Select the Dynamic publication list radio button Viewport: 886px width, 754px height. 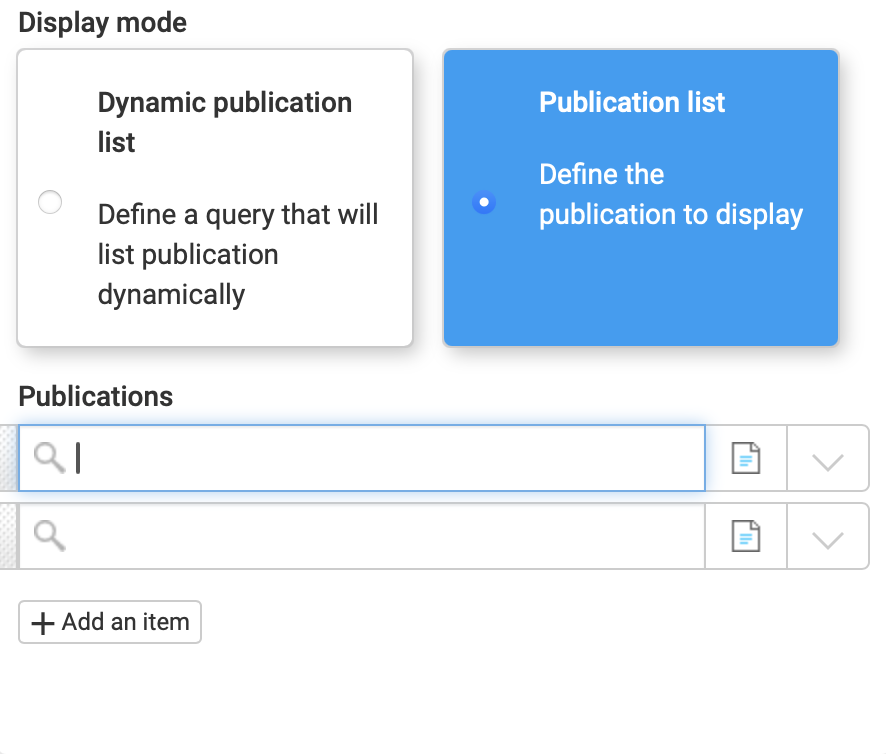[50, 203]
